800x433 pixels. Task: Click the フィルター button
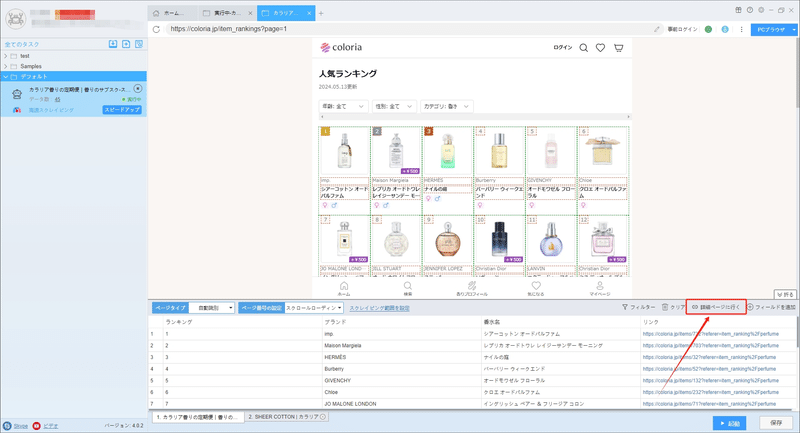click(638, 307)
